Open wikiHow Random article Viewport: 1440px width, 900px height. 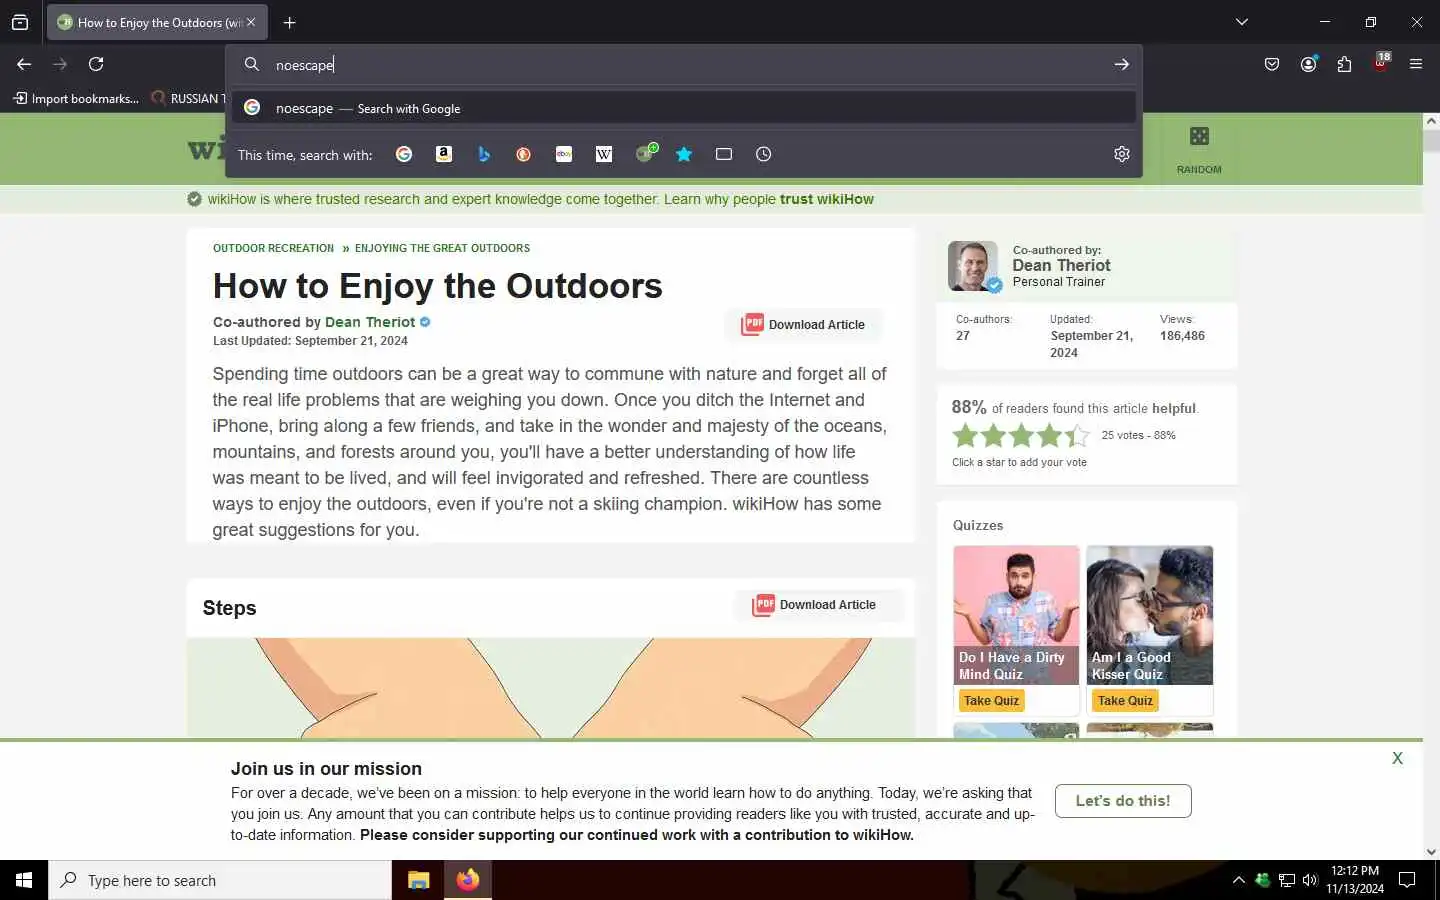(1199, 150)
